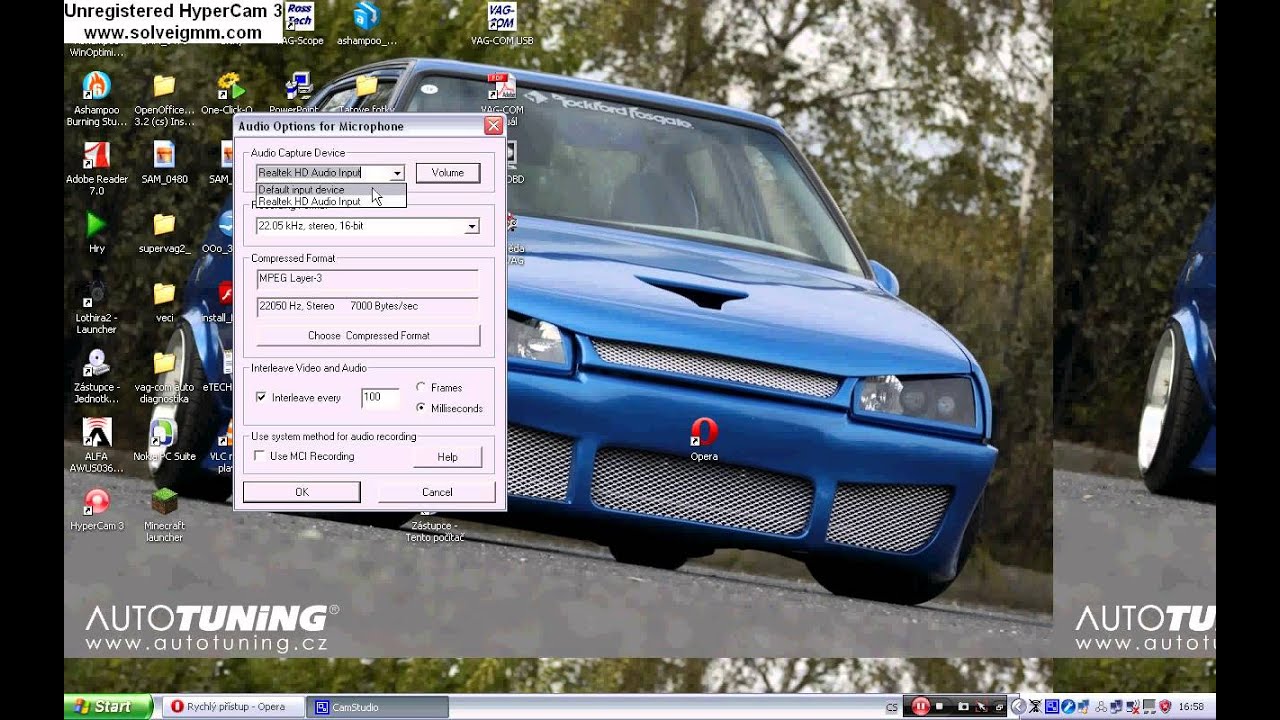Cancel the Audio Options dialog
This screenshot has height=720, width=1280.
pyautogui.click(x=437, y=492)
